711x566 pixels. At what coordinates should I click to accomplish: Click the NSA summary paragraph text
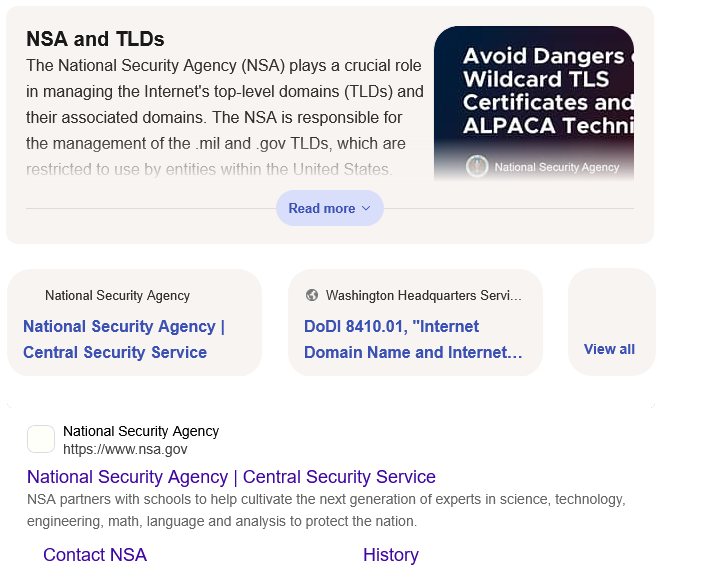(x=224, y=118)
